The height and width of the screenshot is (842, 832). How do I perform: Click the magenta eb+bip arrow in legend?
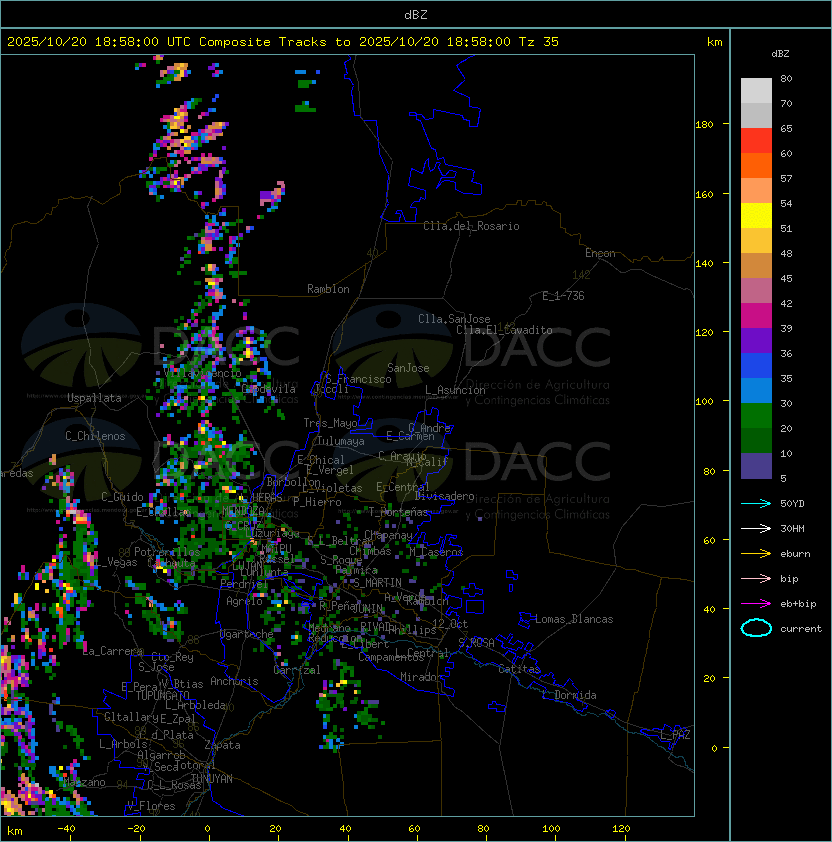756,604
